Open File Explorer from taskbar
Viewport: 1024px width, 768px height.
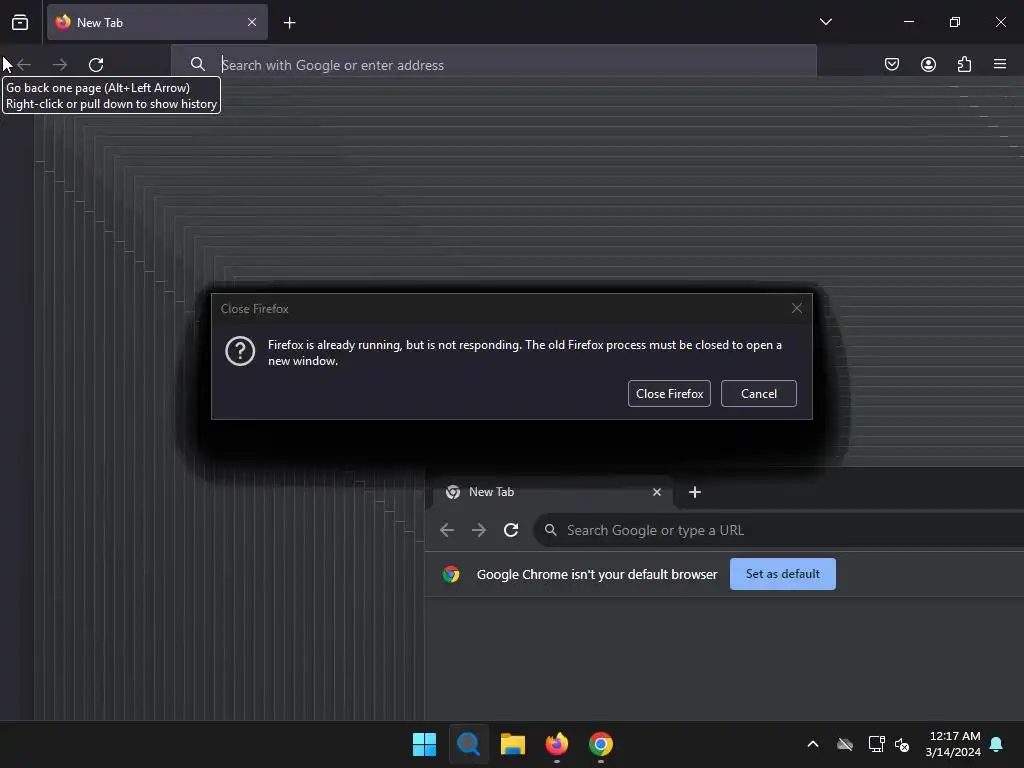(513, 744)
